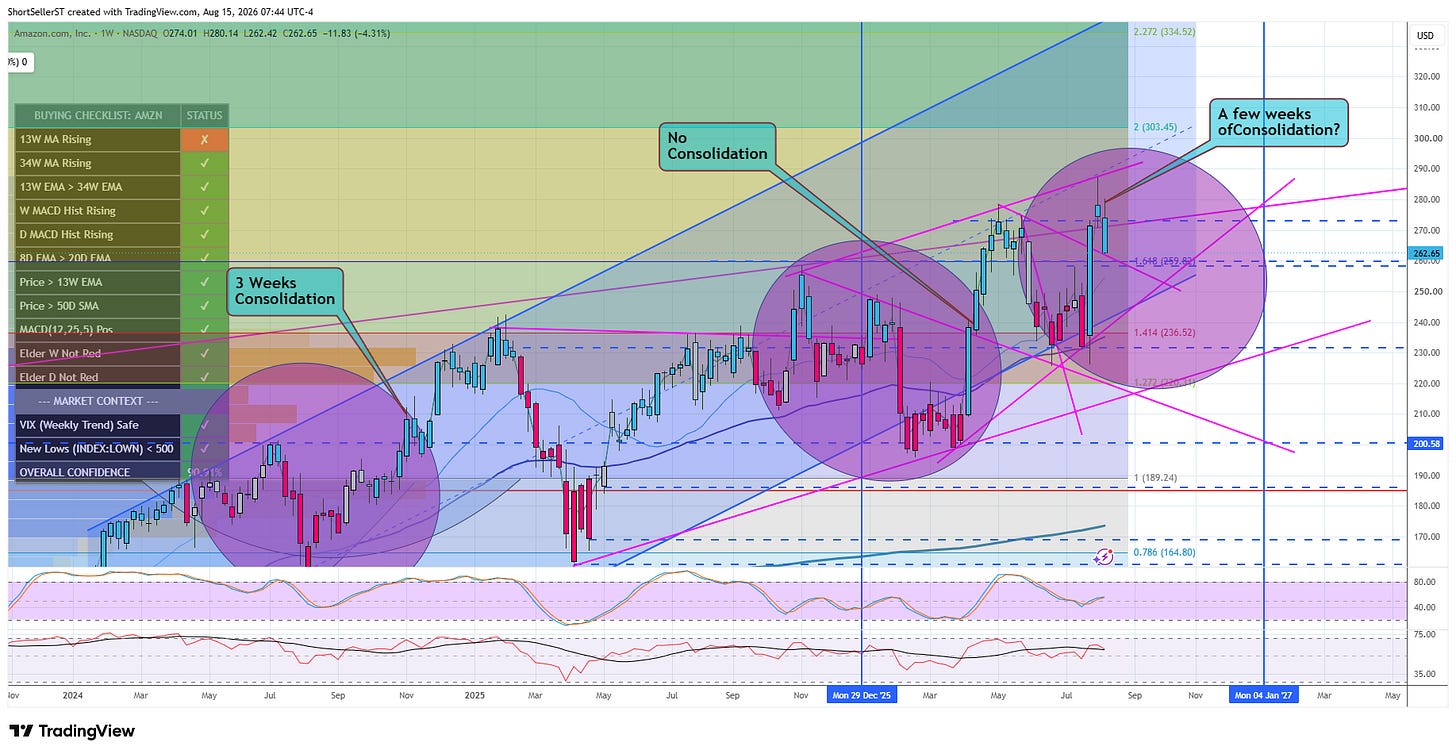This screenshot has width=1456, height=755.
Task: Click the STATUS column header
Action: tap(205, 116)
